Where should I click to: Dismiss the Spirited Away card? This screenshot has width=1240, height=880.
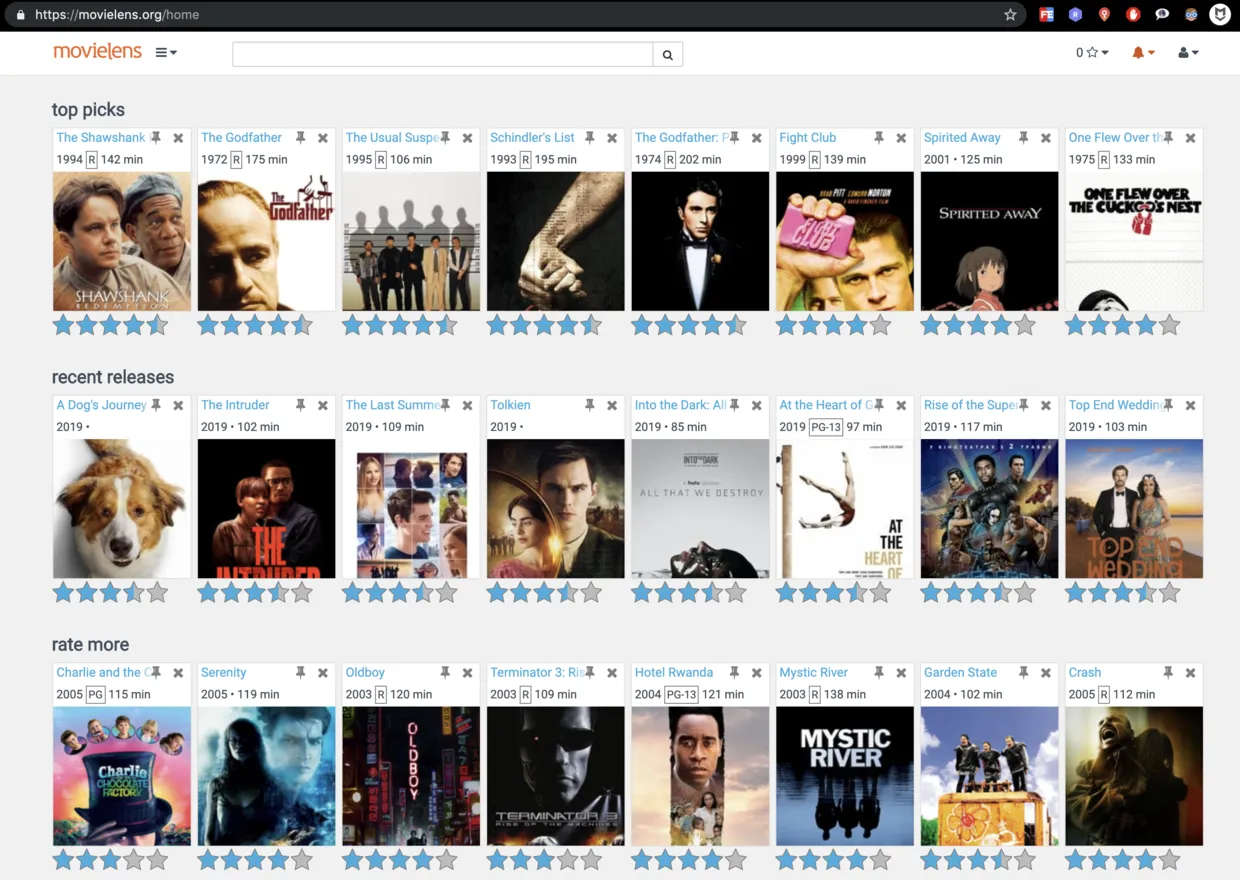tap(1046, 138)
